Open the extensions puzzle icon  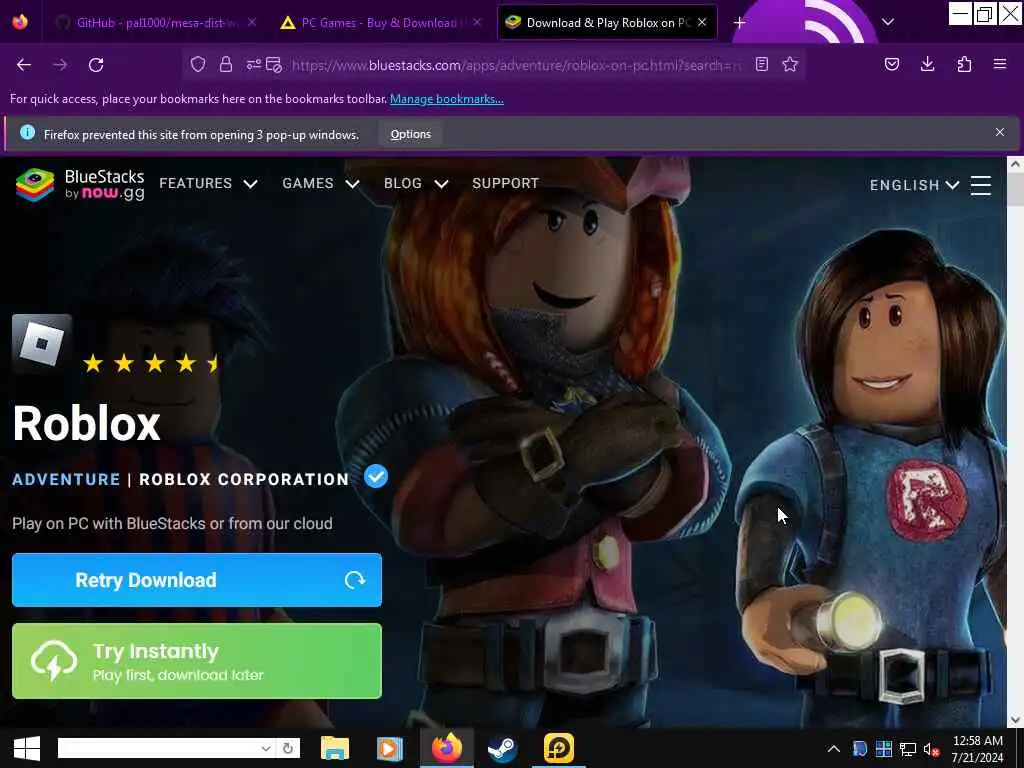coord(964,64)
